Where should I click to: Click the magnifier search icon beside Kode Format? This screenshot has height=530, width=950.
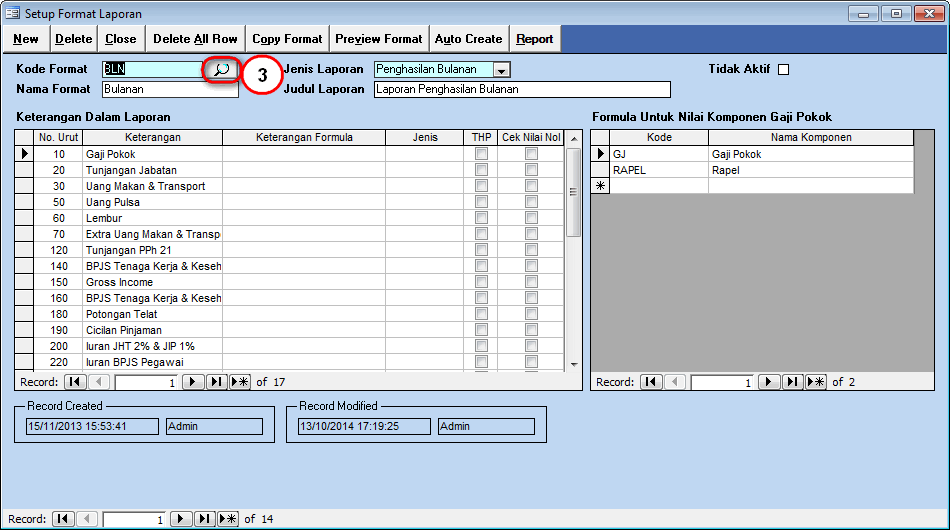[221, 70]
